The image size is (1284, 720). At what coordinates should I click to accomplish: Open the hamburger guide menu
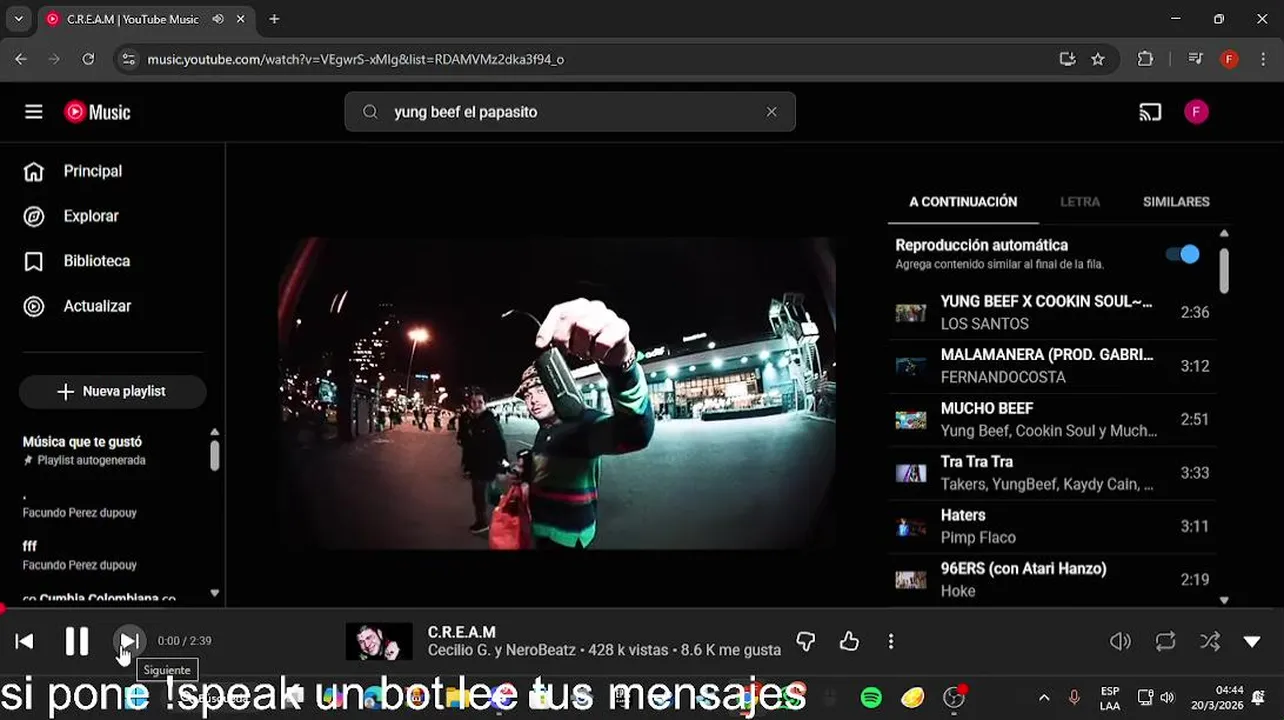click(x=34, y=112)
